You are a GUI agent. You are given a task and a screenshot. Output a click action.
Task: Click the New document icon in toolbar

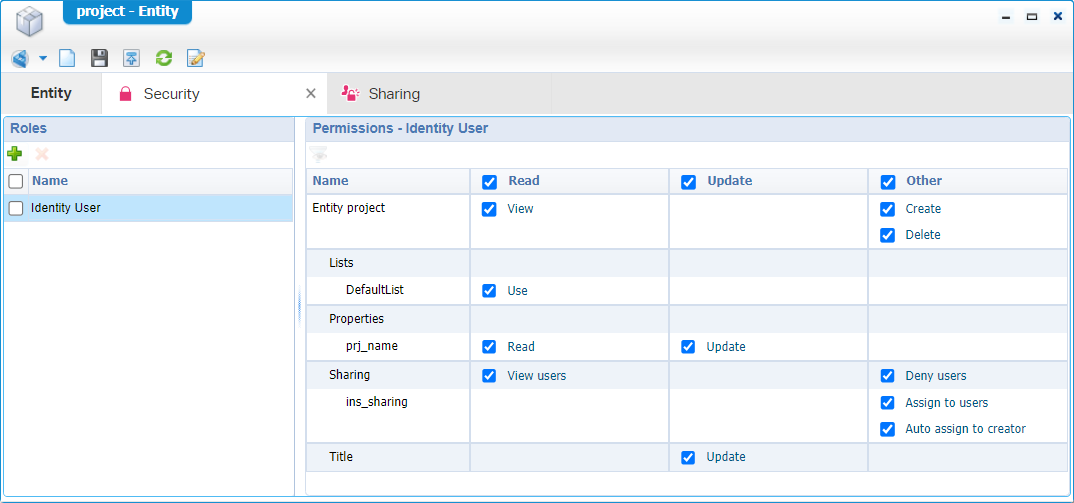[67, 59]
